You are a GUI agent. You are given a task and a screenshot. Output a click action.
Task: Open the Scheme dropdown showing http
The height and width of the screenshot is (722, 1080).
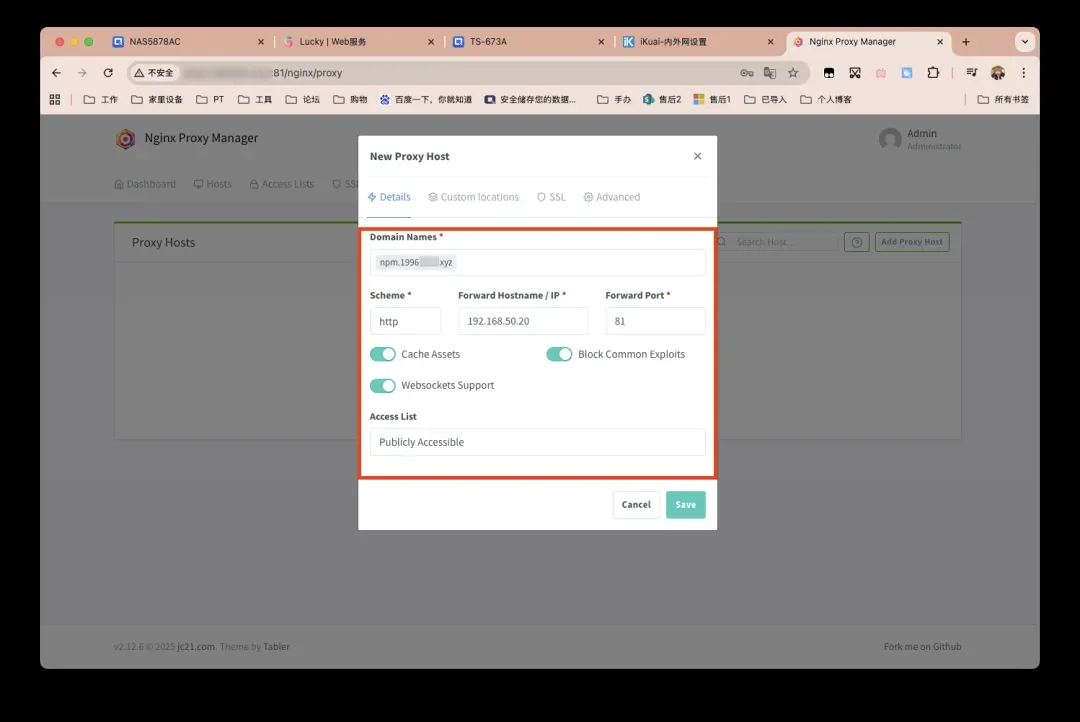point(405,321)
